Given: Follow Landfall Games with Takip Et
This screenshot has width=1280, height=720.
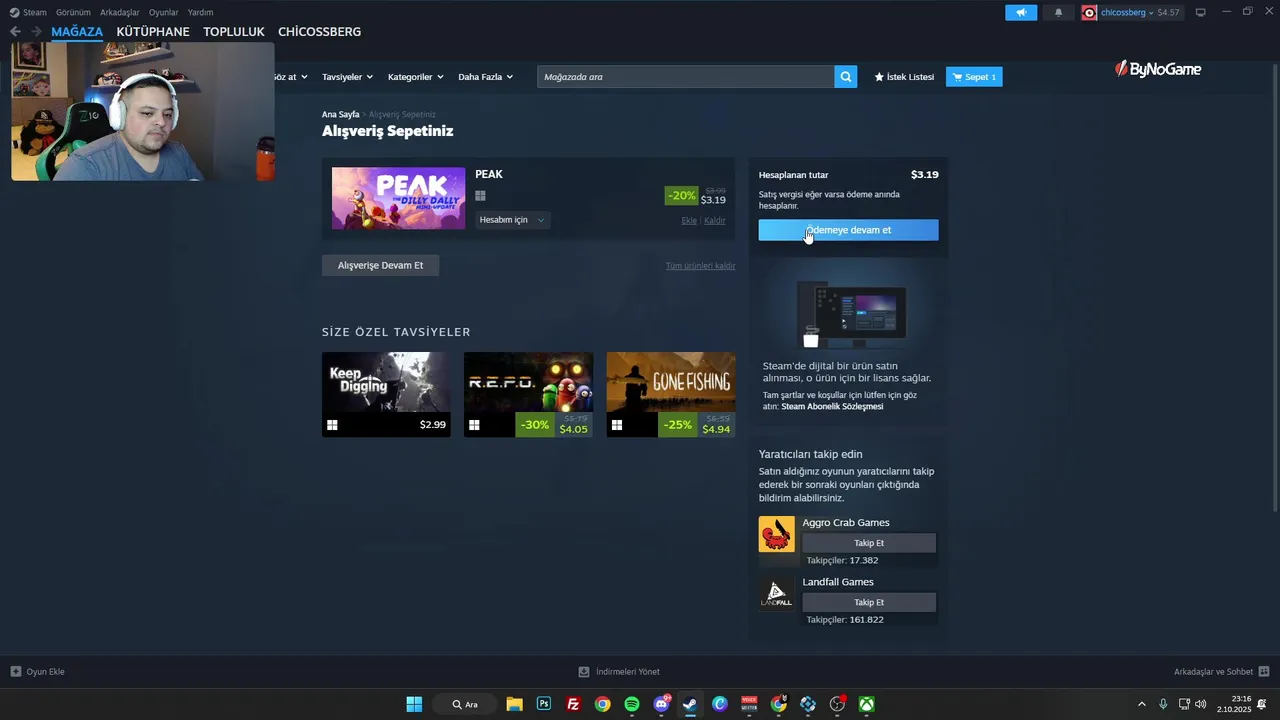Looking at the screenshot, I should click(x=869, y=602).
